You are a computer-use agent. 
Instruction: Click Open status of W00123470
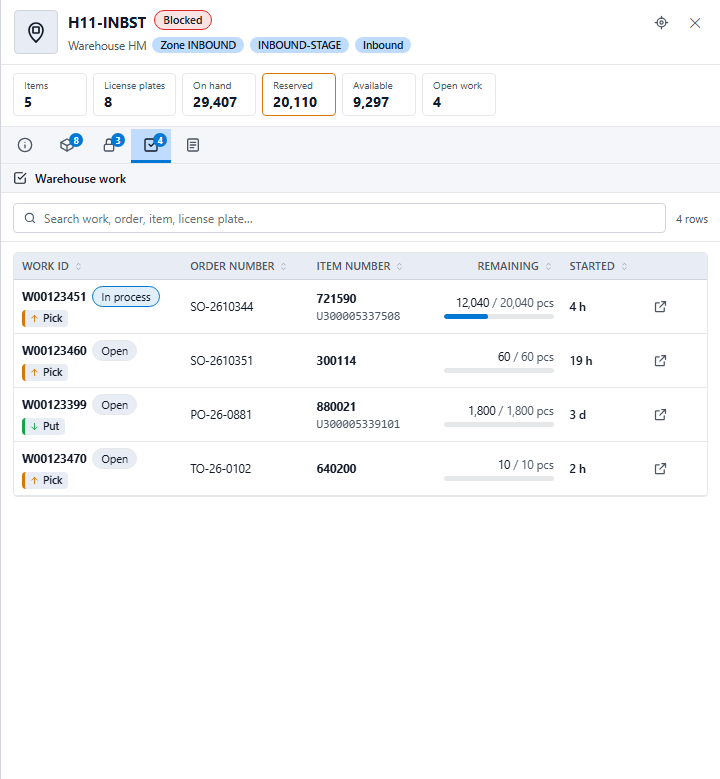[x=114, y=459]
